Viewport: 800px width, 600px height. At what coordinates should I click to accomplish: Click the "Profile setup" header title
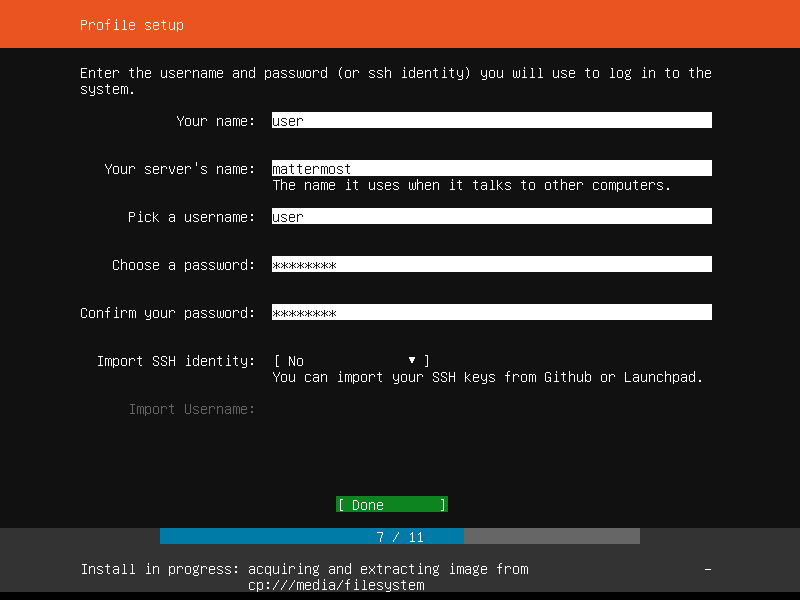click(132, 25)
